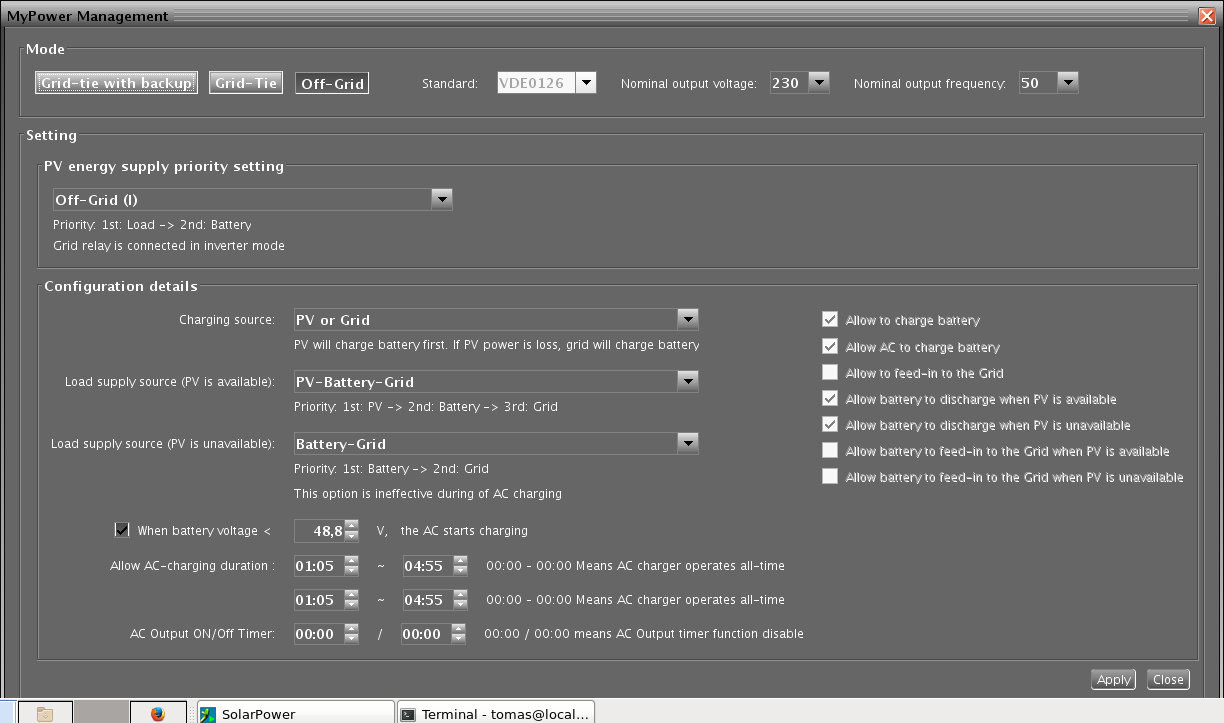Click AC Output timer ON time field
The image size is (1224, 723).
(x=319, y=634)
